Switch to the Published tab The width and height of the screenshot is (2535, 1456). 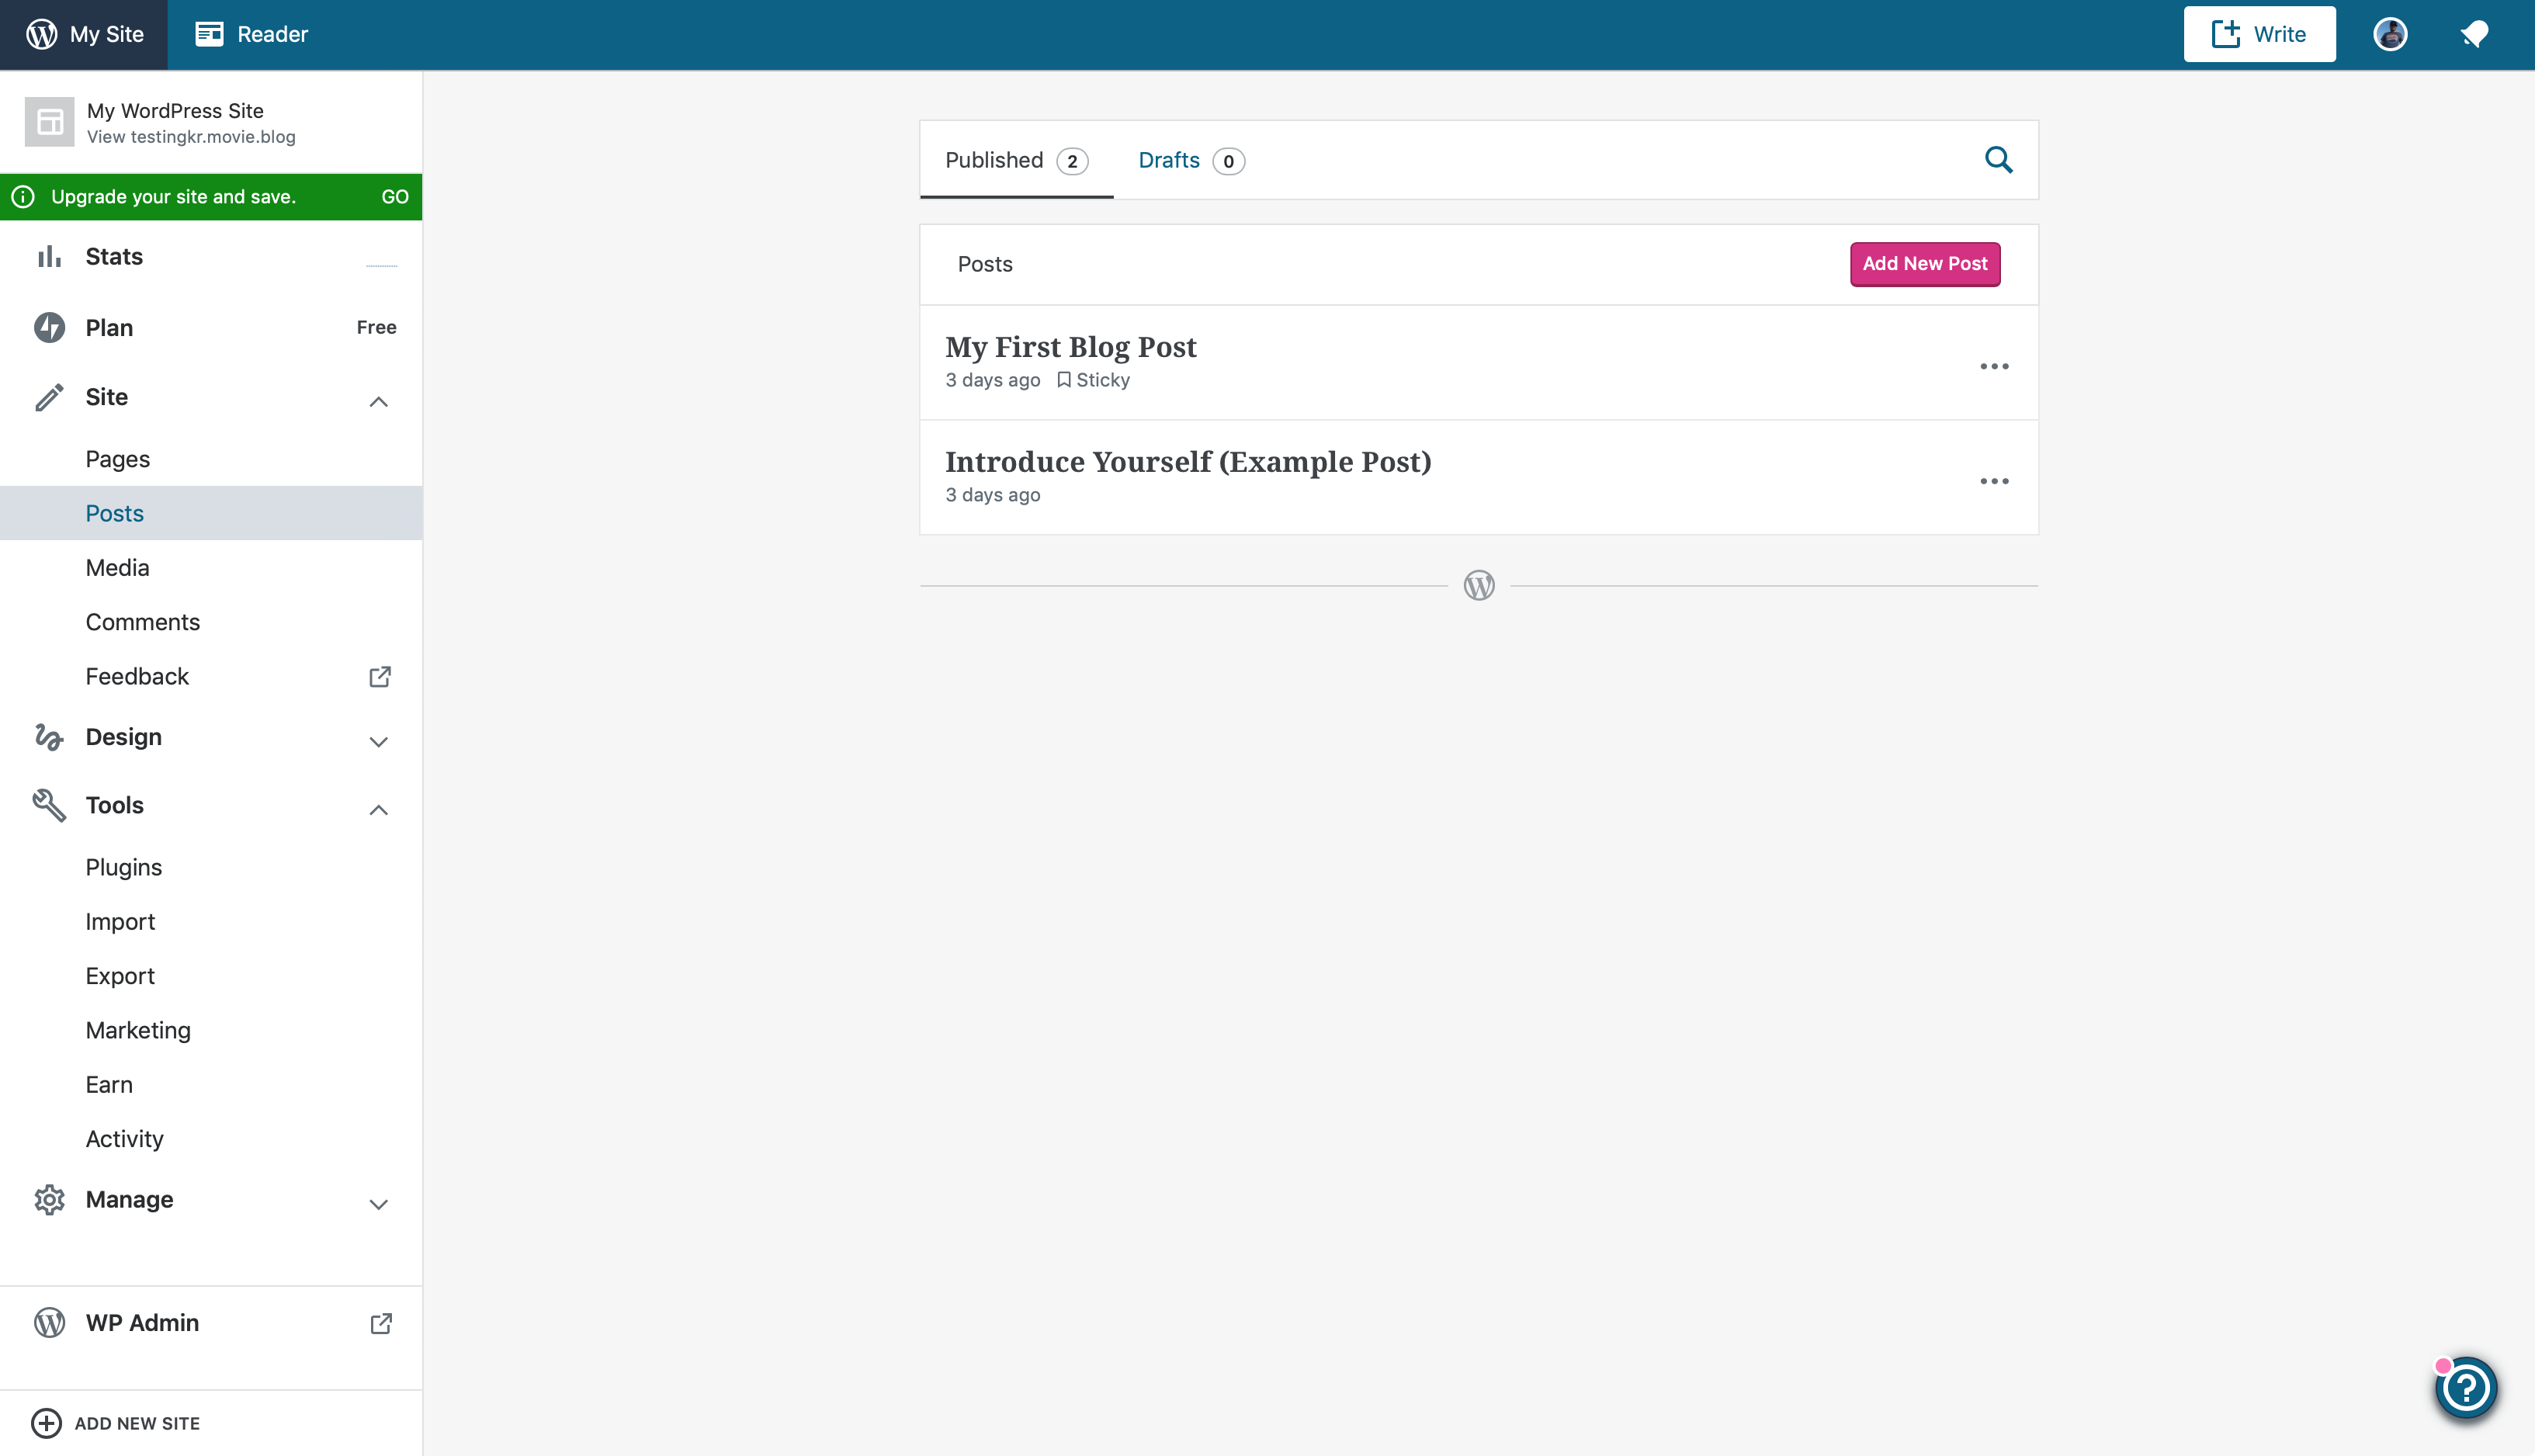pos(1016,160)
